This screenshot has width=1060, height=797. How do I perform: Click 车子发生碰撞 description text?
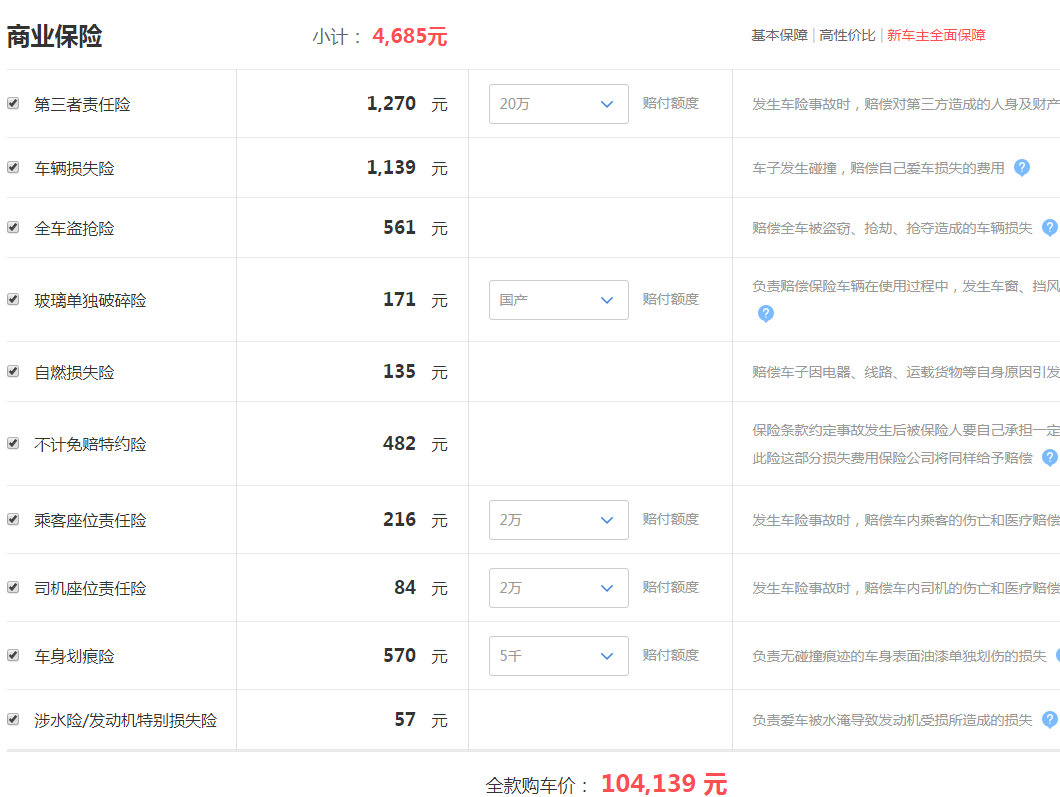pyautogui.click(x=878, y=168)
